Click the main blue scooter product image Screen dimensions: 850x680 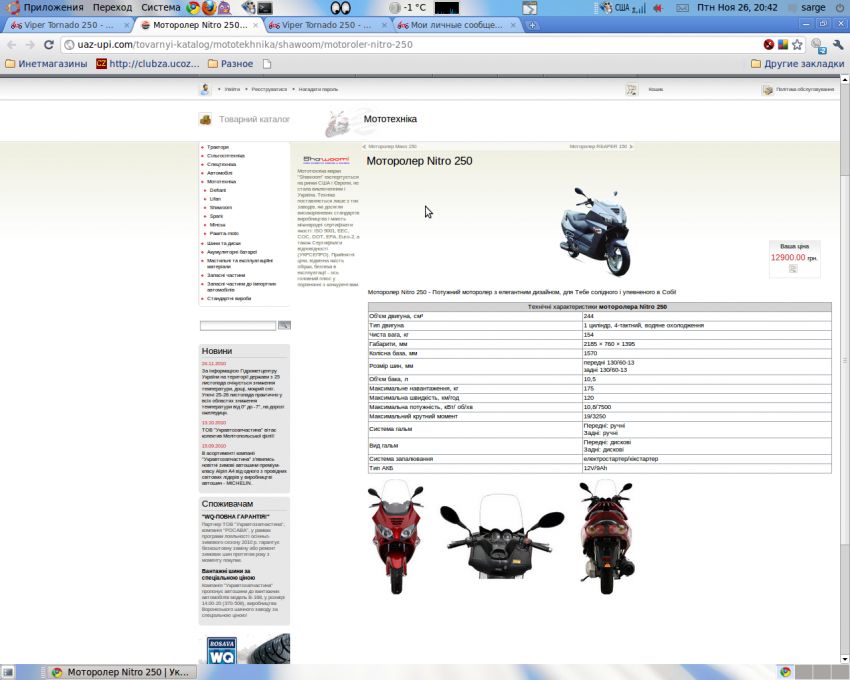(x=595, y=232)
